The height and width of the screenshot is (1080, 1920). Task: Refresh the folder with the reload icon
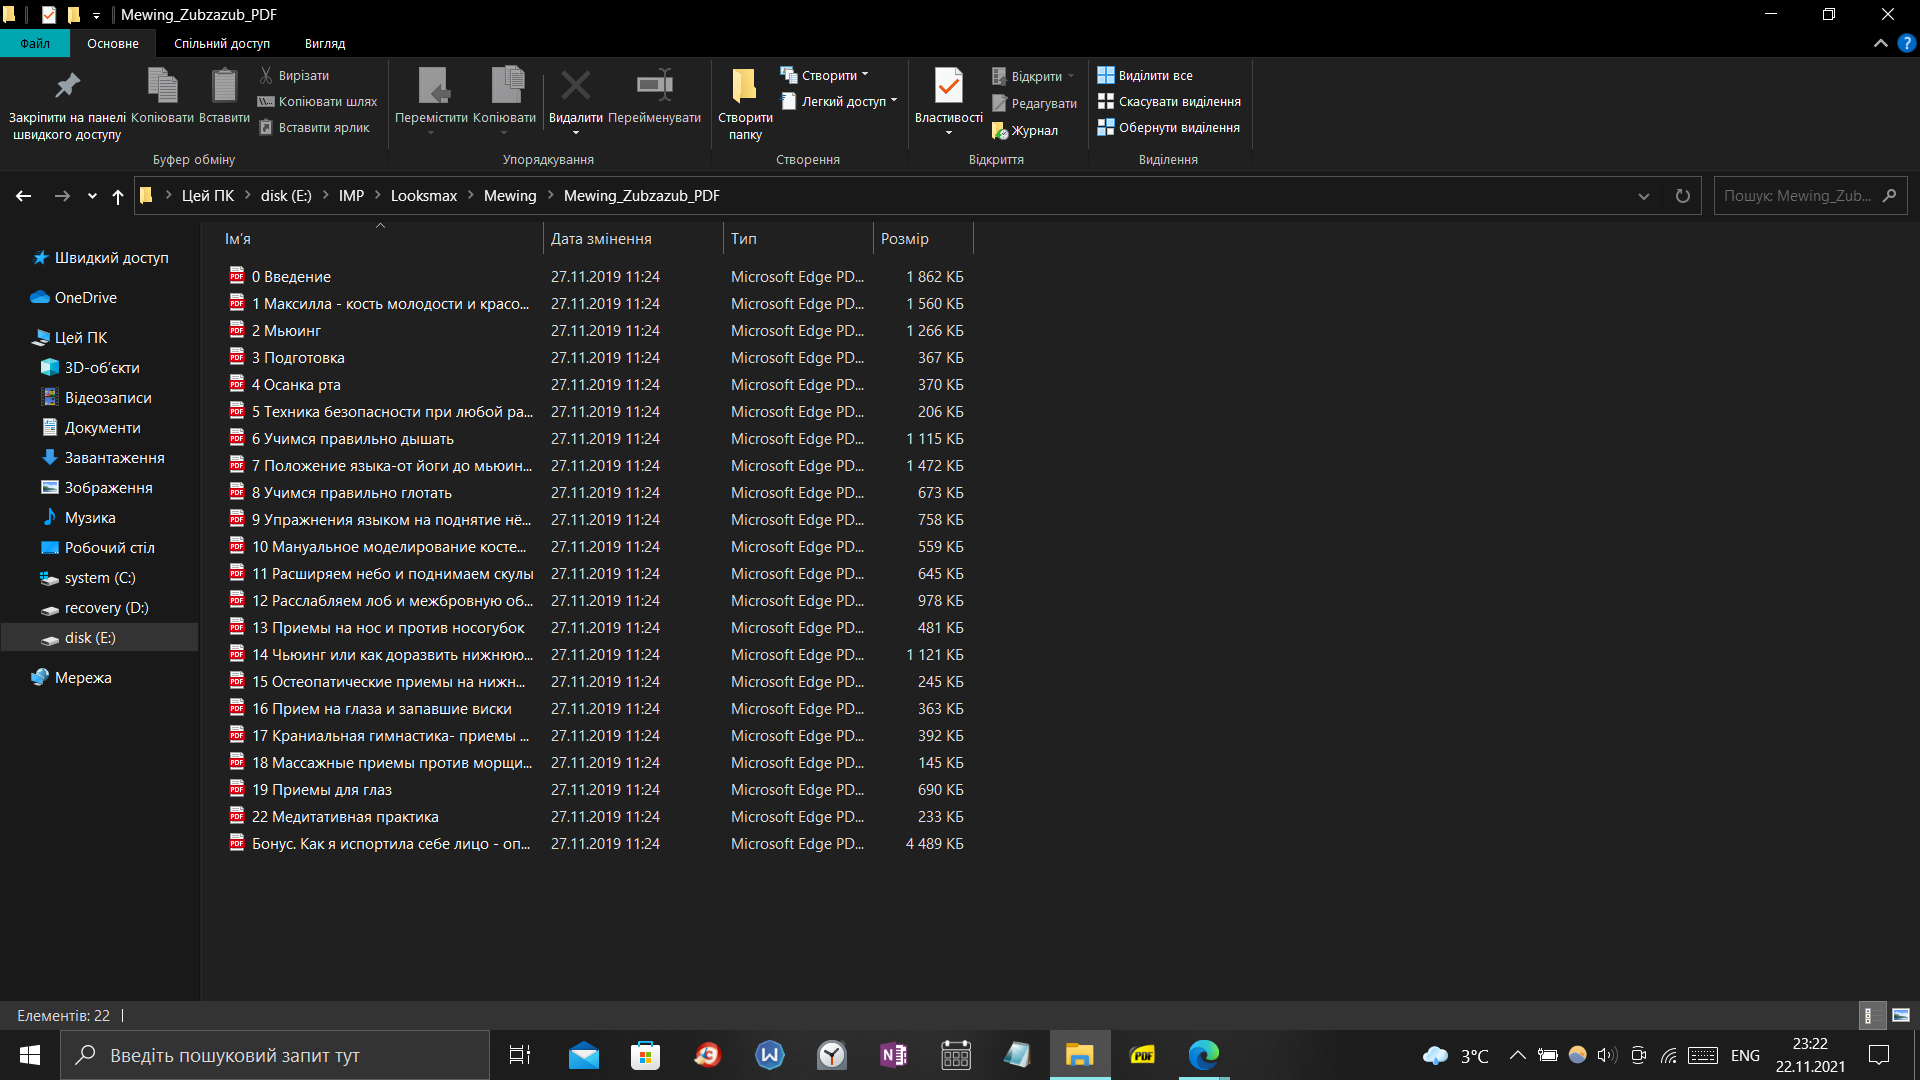[x=1683, y=196]
